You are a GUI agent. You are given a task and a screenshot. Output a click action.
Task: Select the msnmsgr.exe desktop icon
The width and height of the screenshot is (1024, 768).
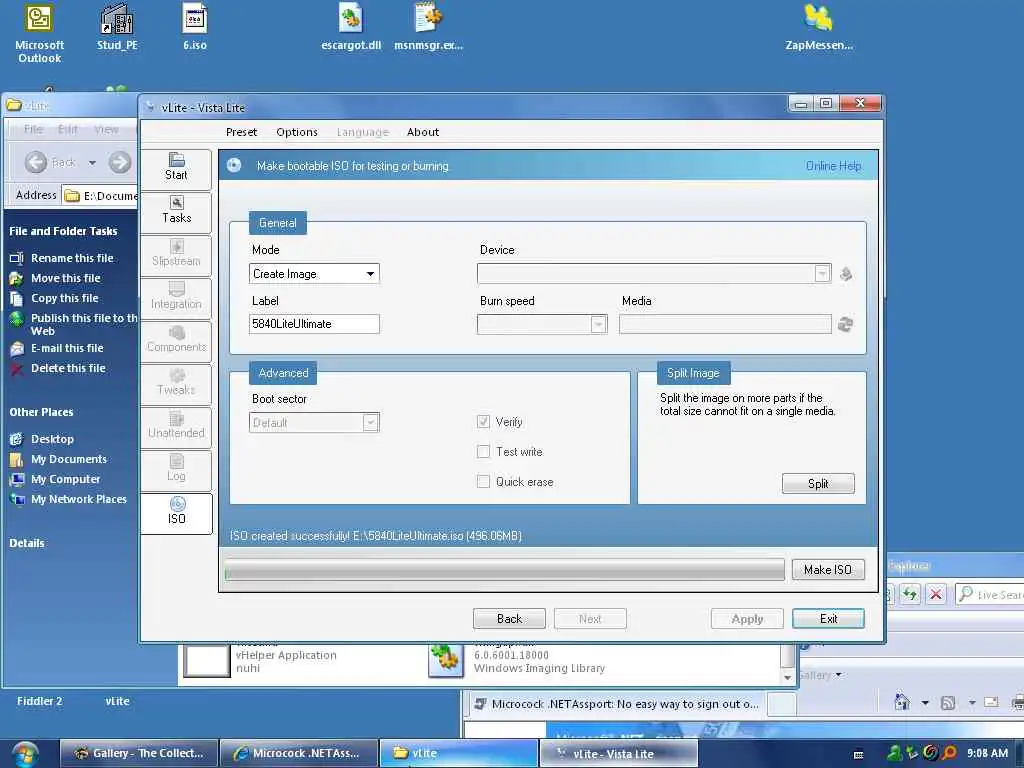pos(428,27)
